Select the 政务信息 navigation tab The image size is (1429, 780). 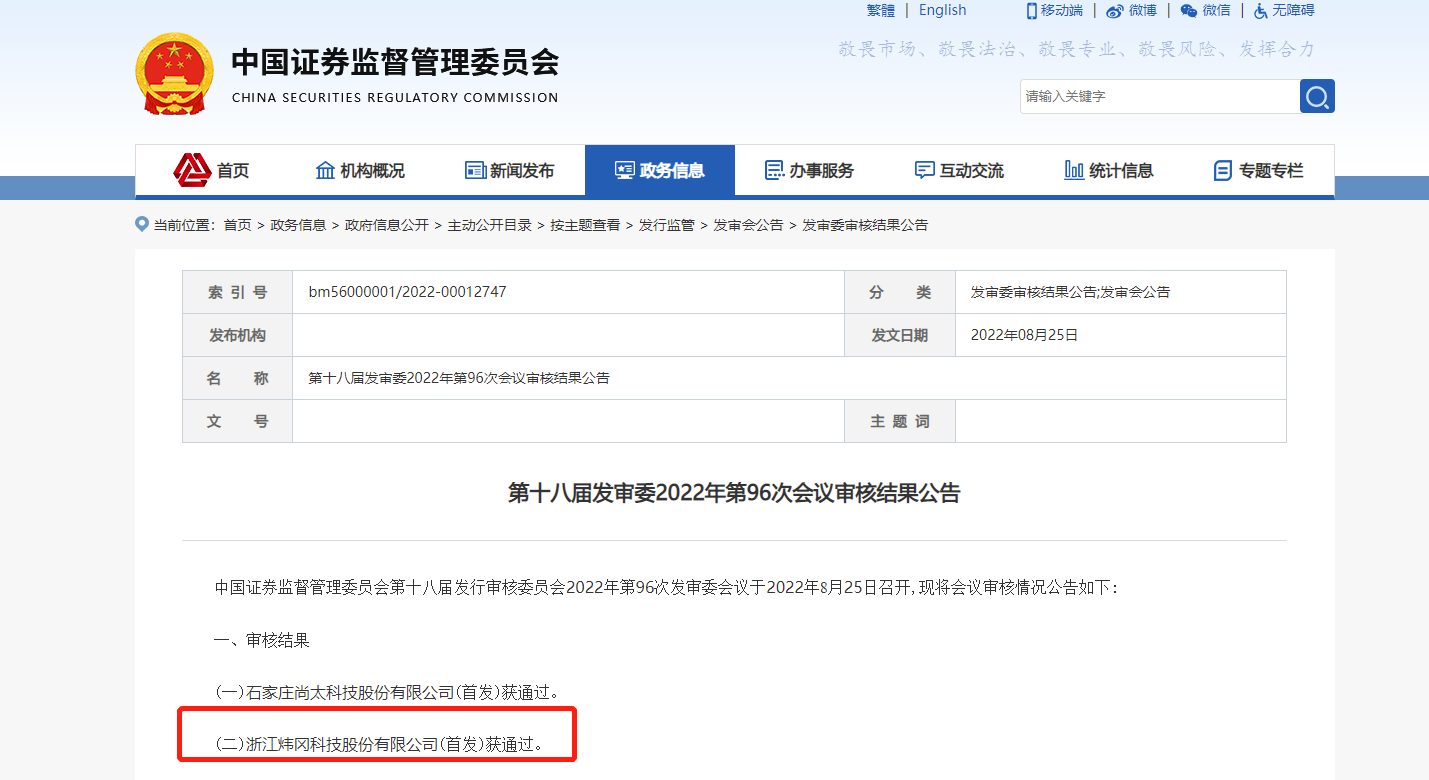[660, 170]
